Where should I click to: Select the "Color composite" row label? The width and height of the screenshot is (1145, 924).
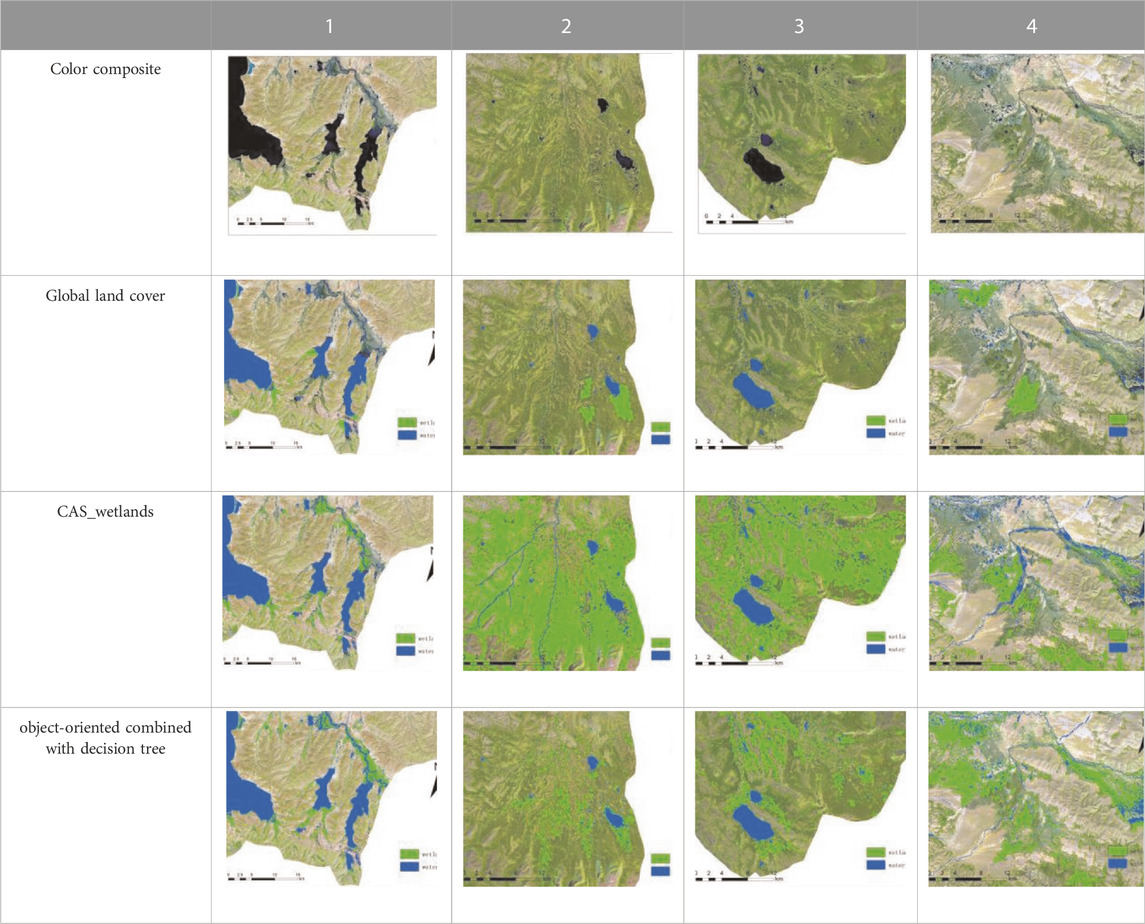coord(105,69)
